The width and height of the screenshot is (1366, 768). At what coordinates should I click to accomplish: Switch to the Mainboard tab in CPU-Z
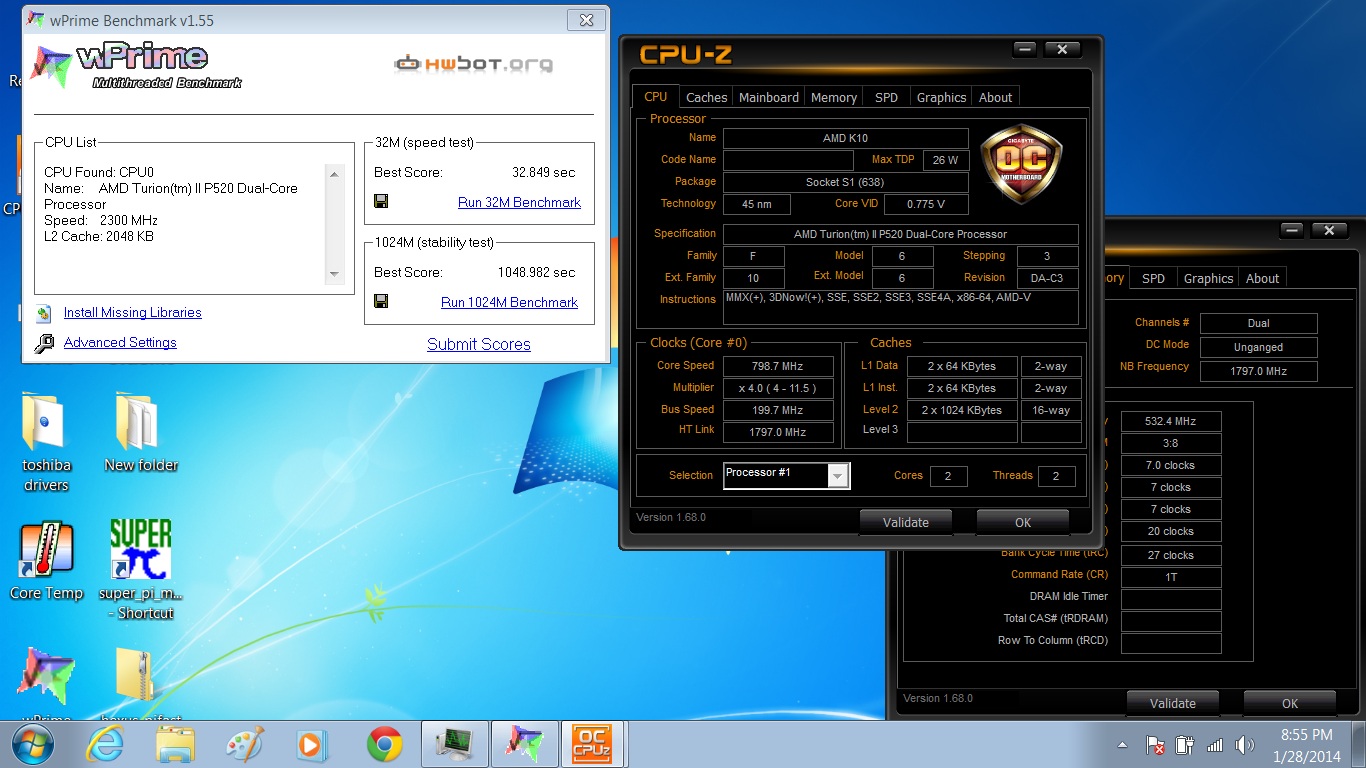[x=769, y=97]
